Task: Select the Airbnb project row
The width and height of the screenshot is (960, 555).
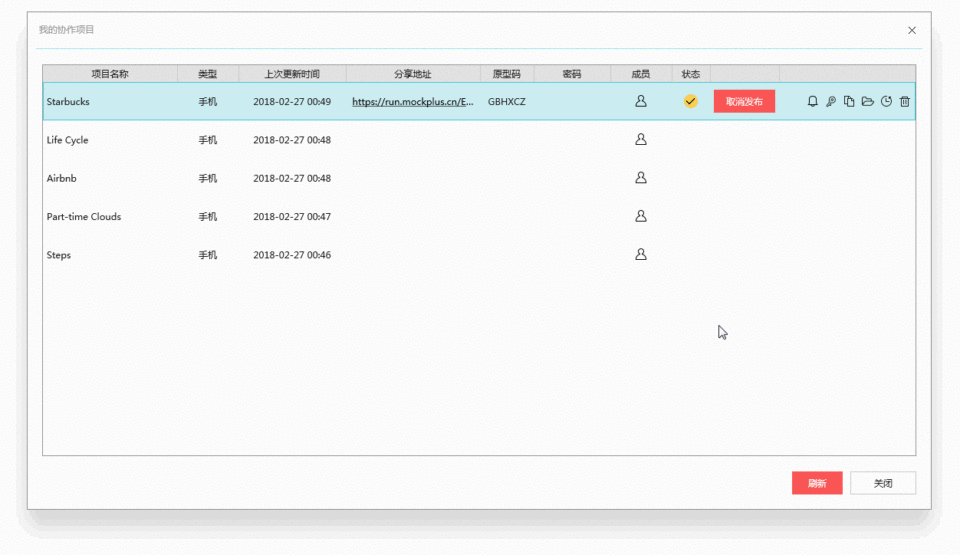Action: [x=479, y=178]
